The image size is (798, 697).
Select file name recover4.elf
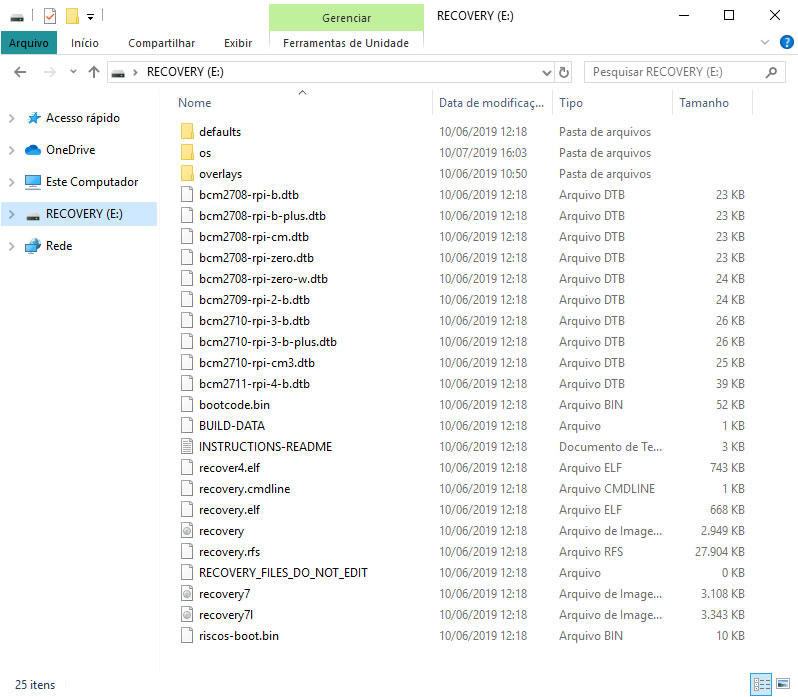pyautogui.click(x=230, y=468)
